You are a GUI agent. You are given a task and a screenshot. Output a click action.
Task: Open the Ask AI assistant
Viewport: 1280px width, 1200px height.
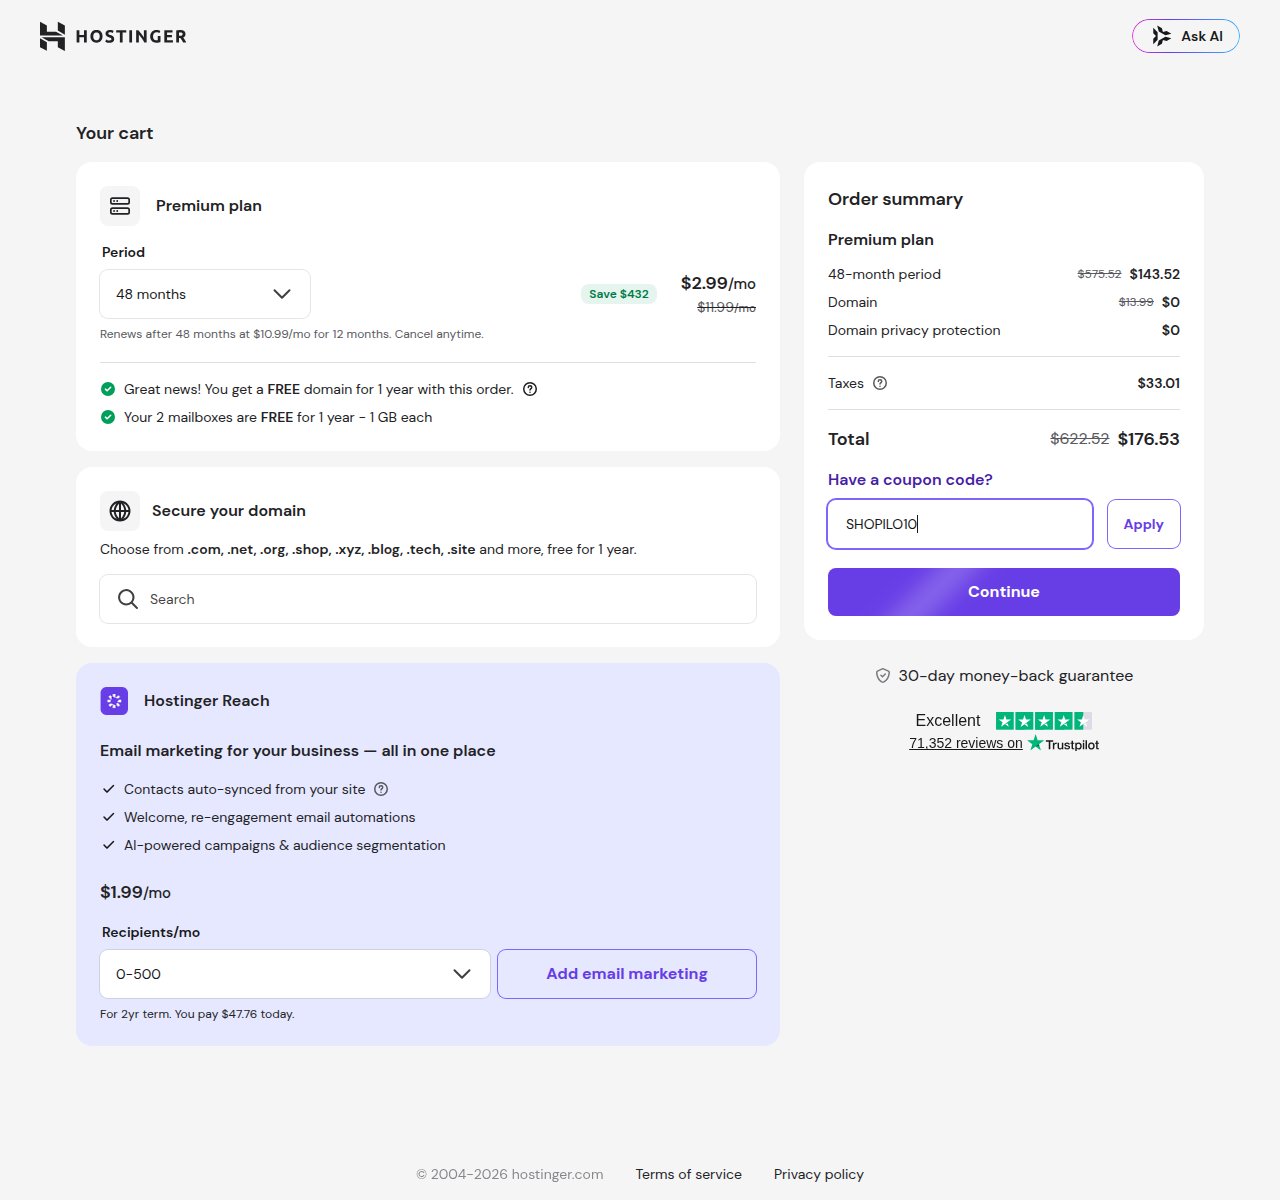(1186, 36)
